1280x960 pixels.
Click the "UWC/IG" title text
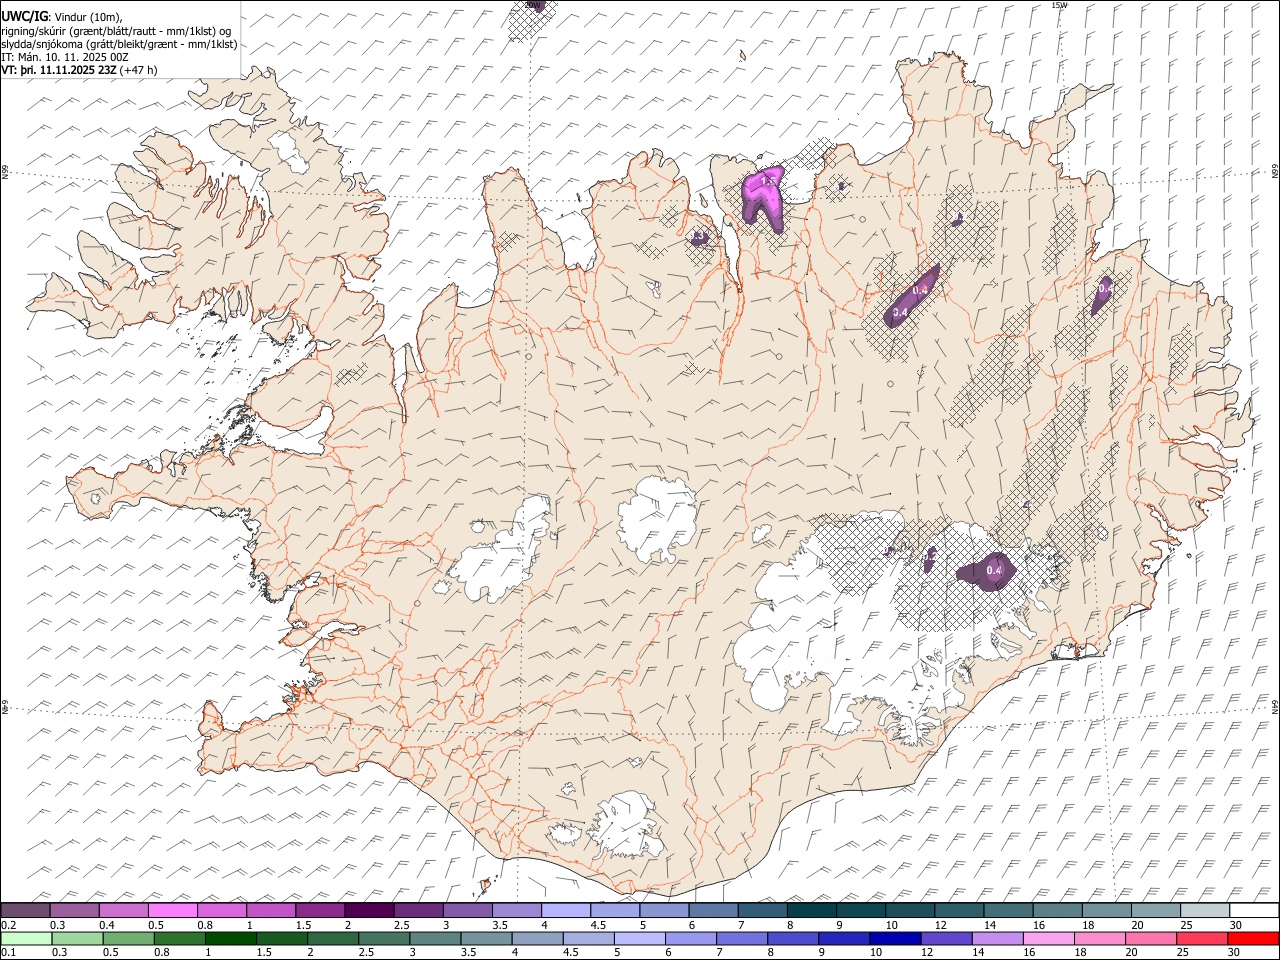tap(24, 17)
